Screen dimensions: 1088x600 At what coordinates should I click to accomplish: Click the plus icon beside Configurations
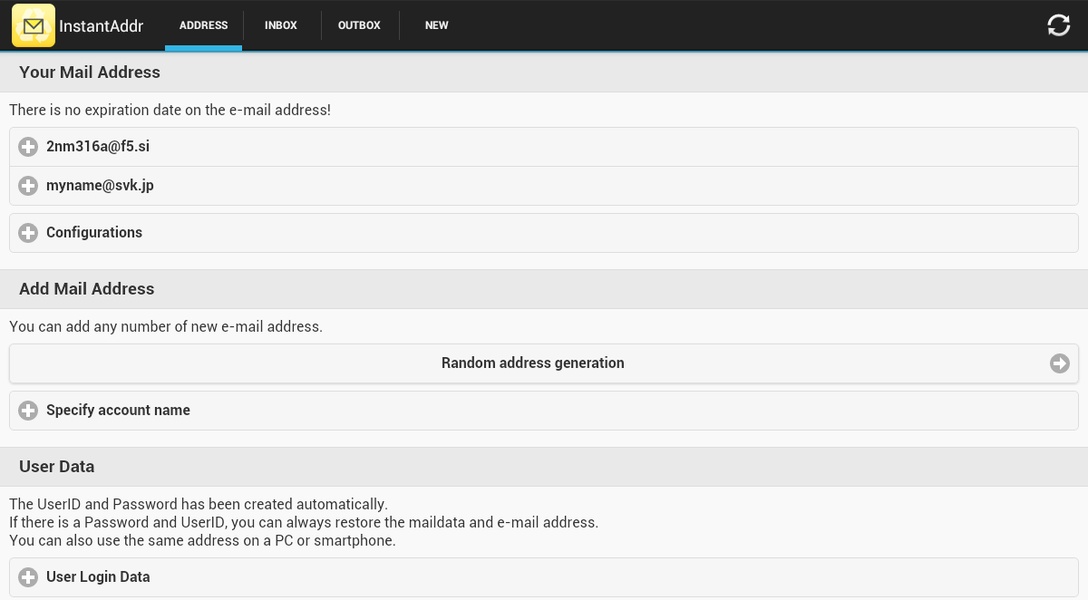[28, 233]
